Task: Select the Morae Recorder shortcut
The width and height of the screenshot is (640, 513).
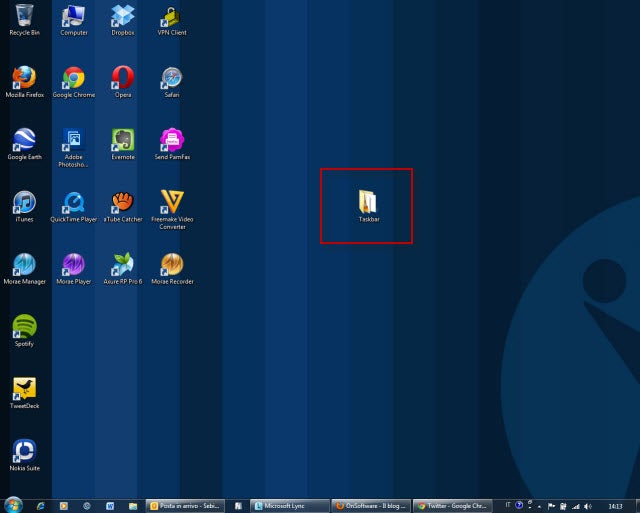Action: 172,269
